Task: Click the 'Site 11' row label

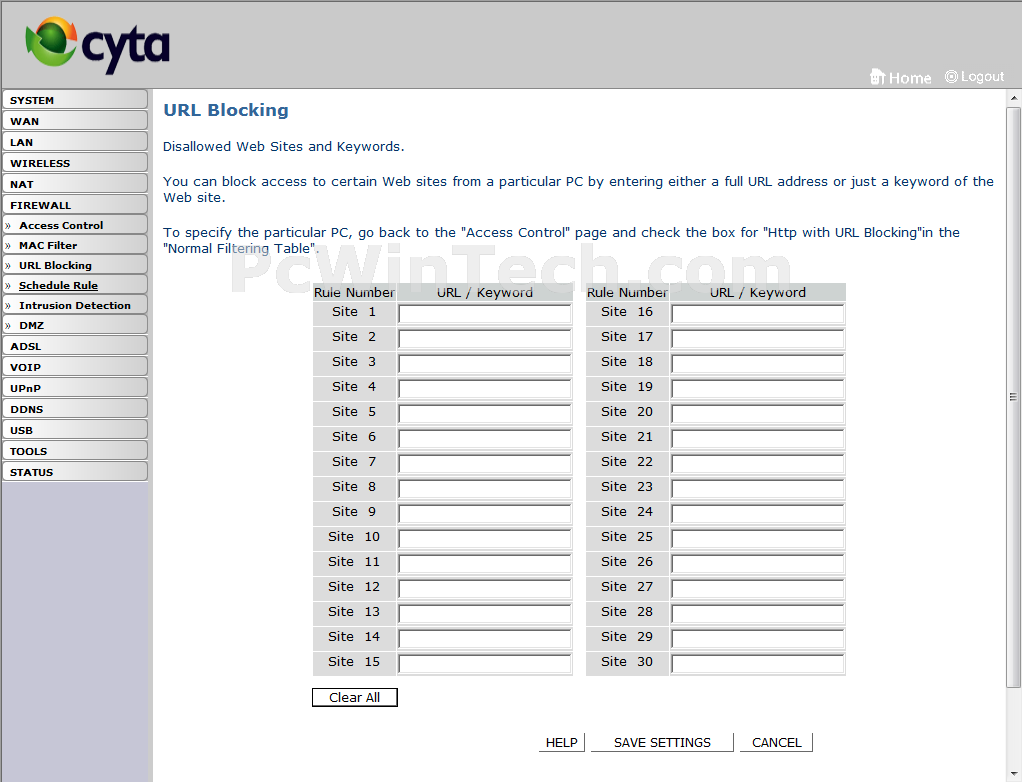Action: [x=354, y=562]
